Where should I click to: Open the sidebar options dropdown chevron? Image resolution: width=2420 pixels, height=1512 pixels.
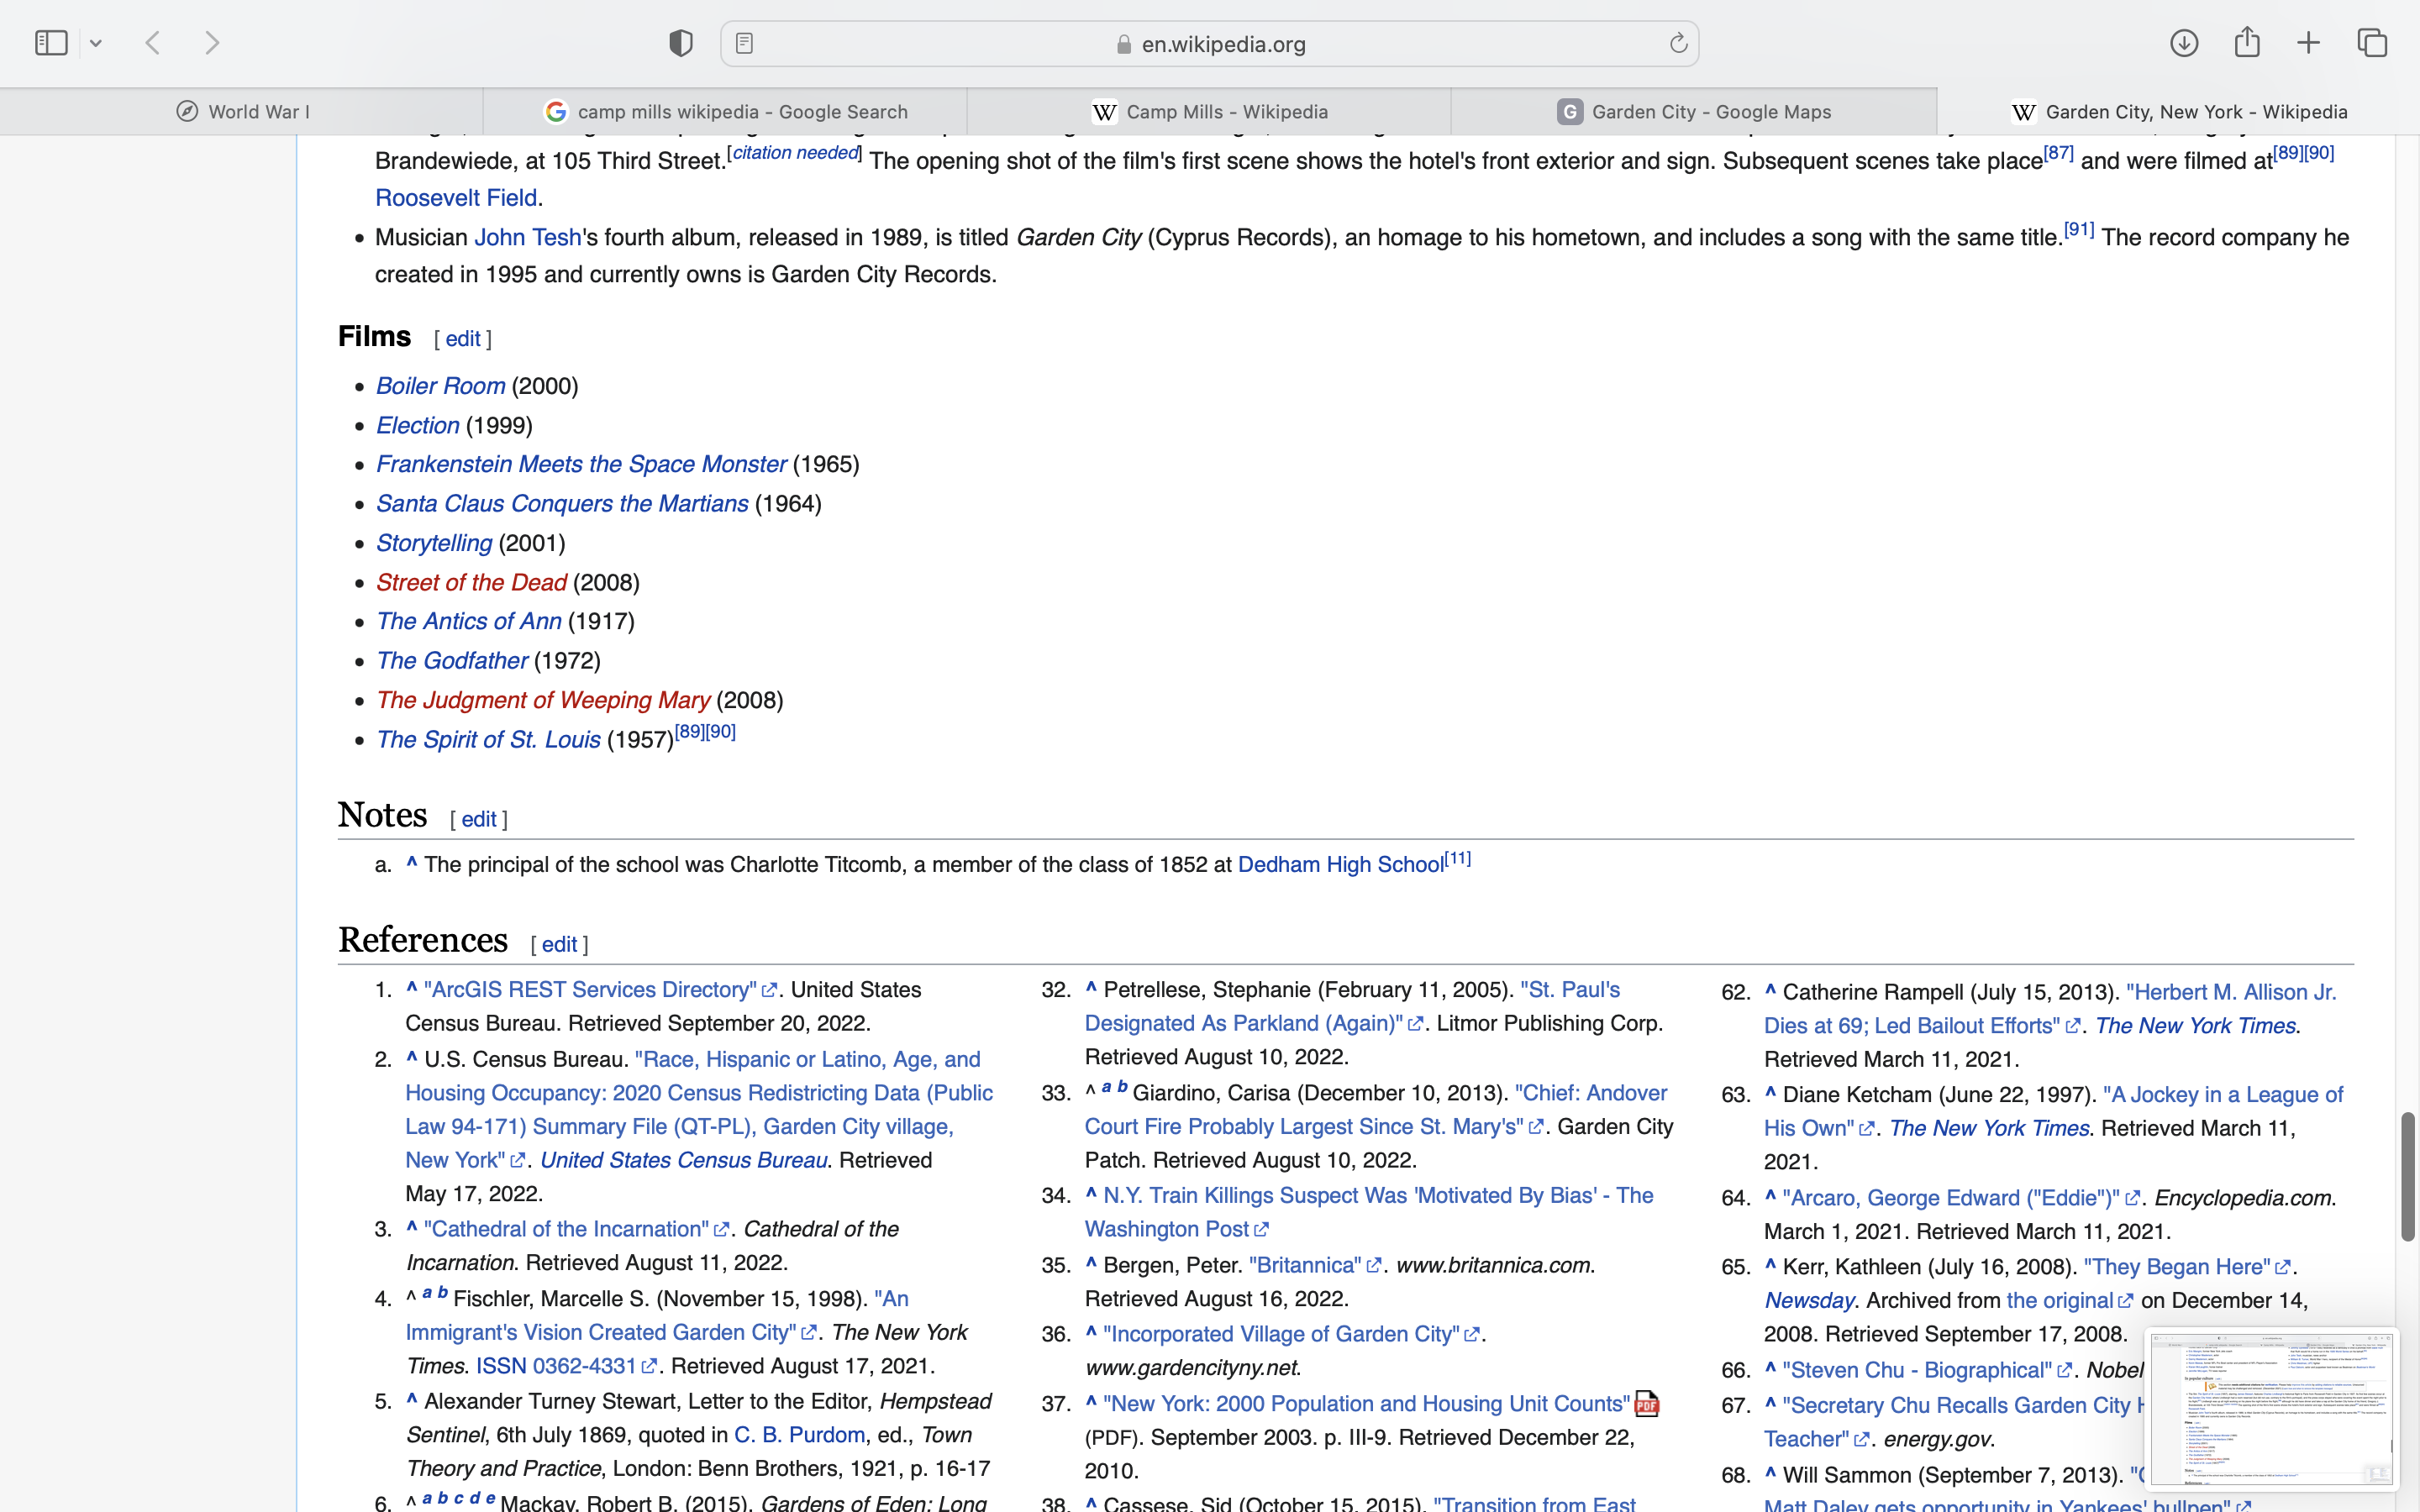tap(96, 43)
